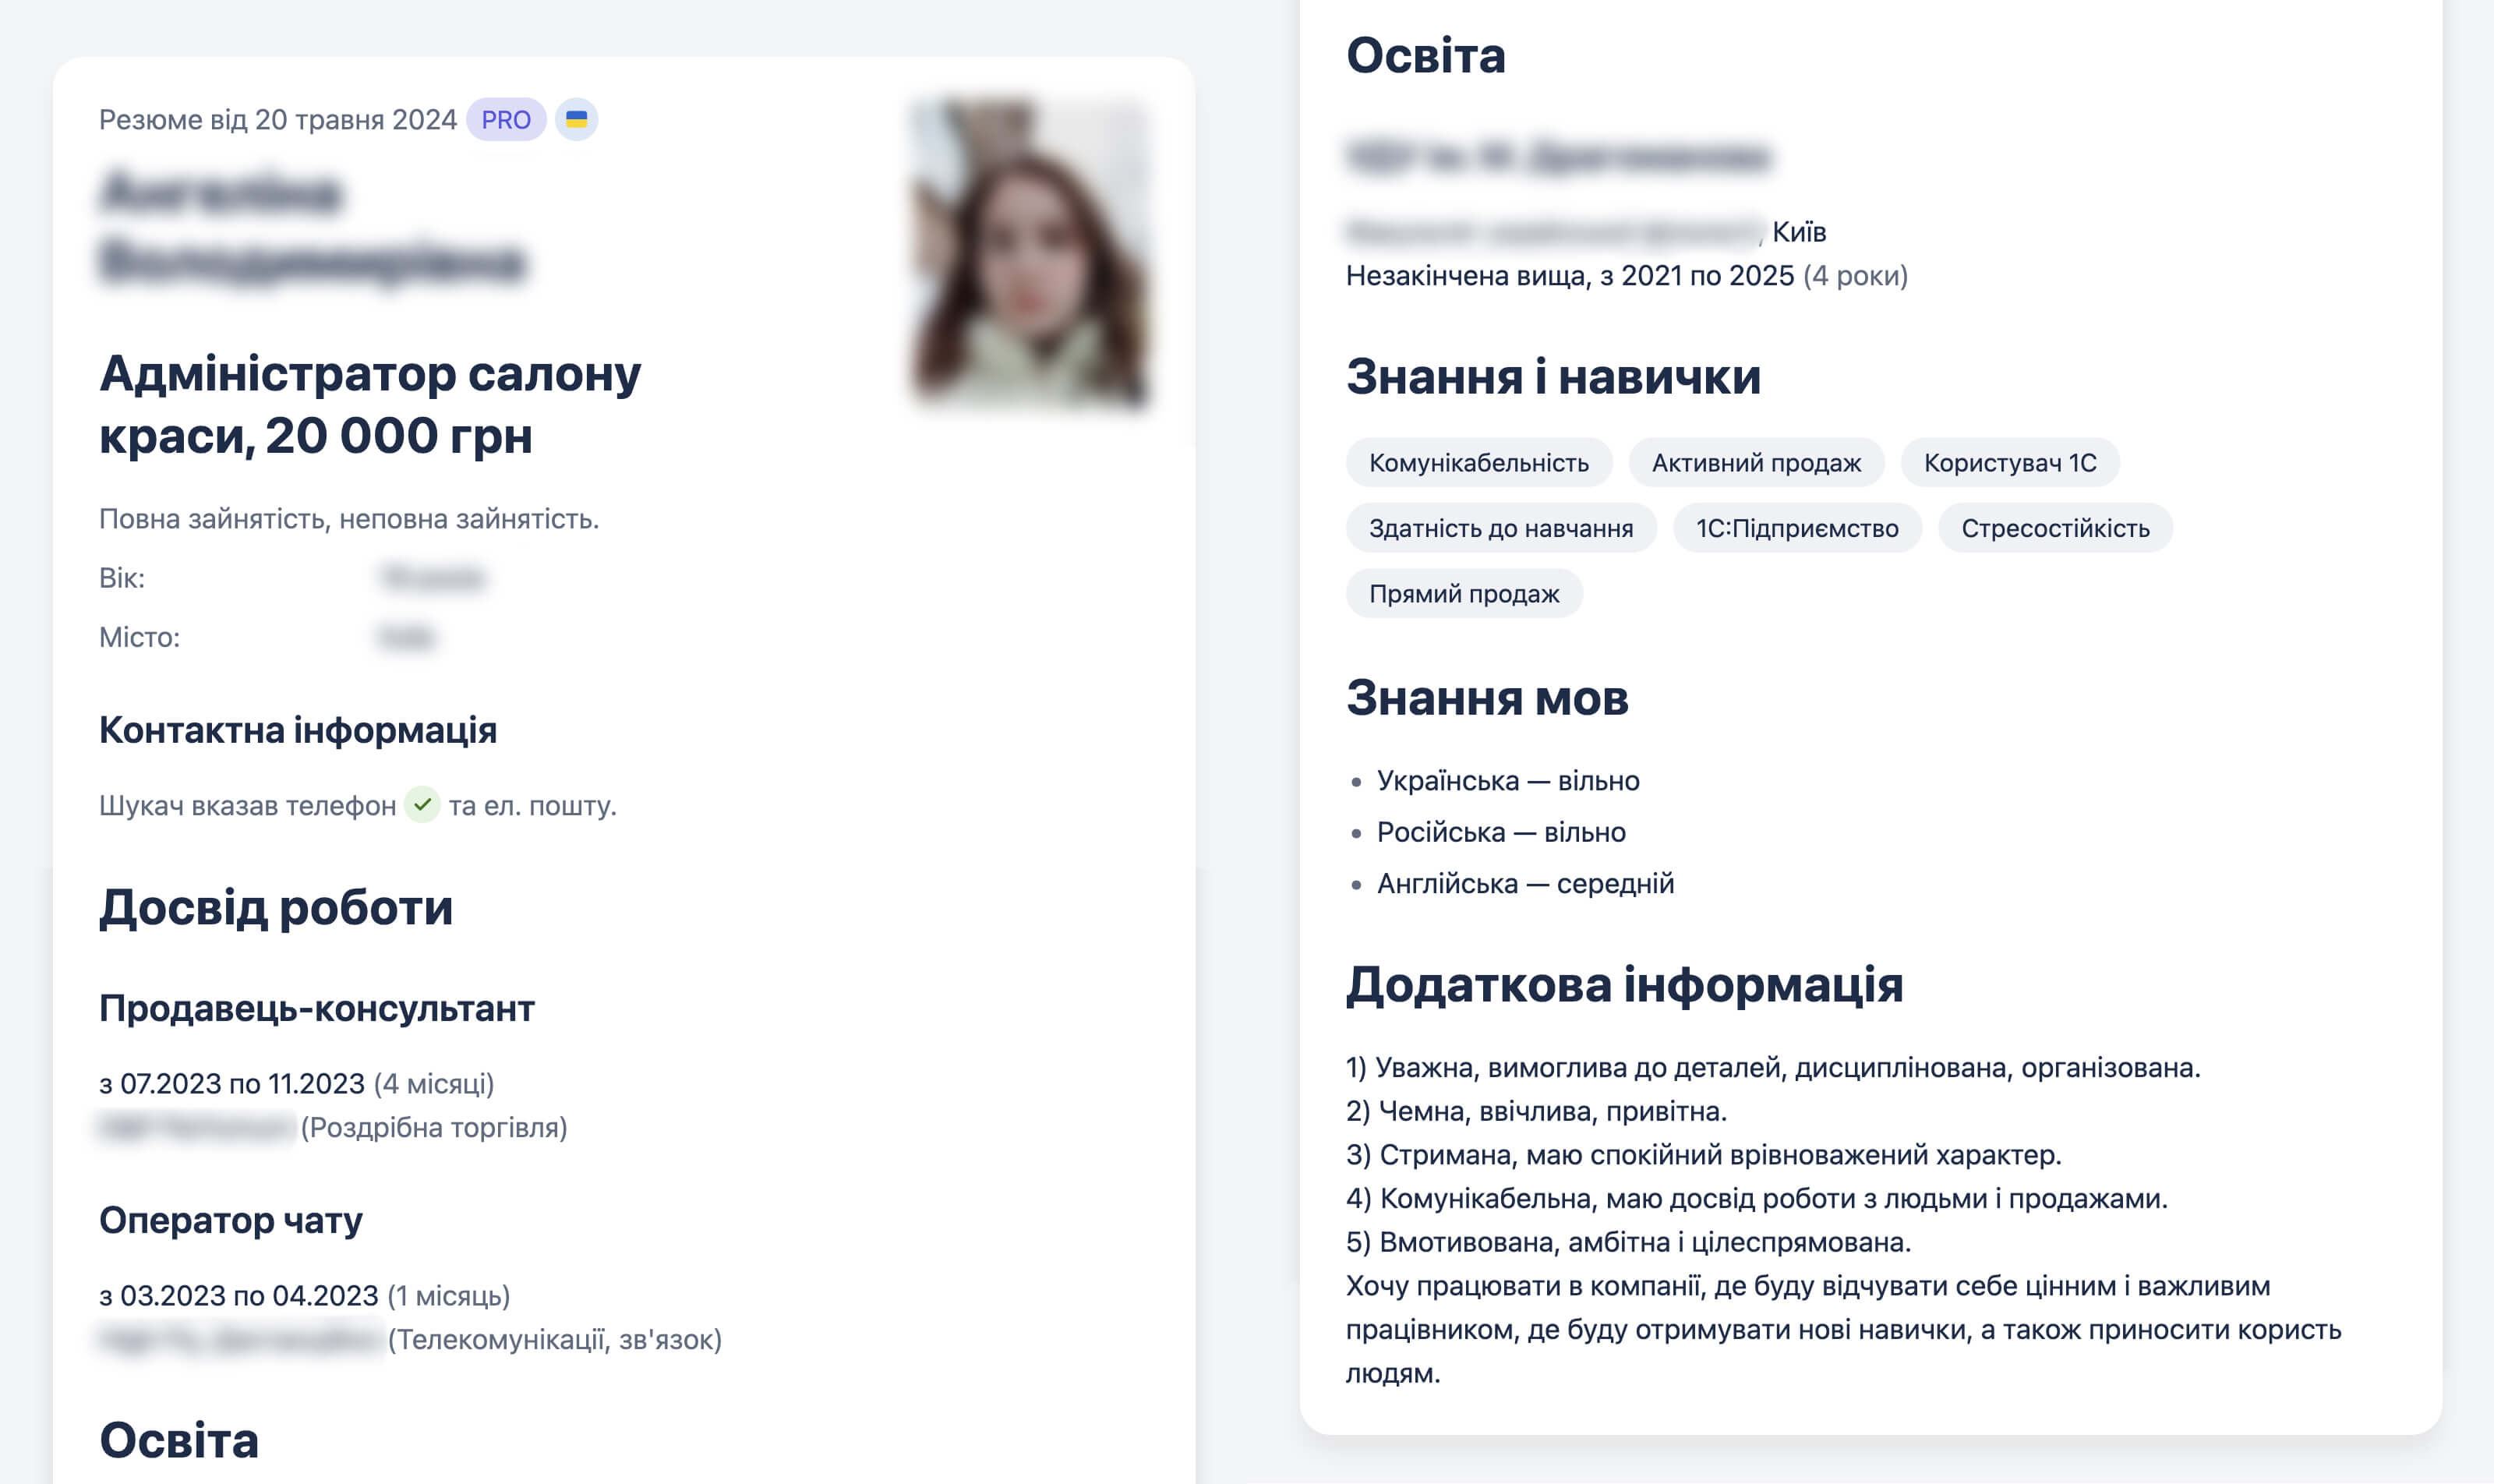Click the green verified phone checkmark icon

click(422, 805)
